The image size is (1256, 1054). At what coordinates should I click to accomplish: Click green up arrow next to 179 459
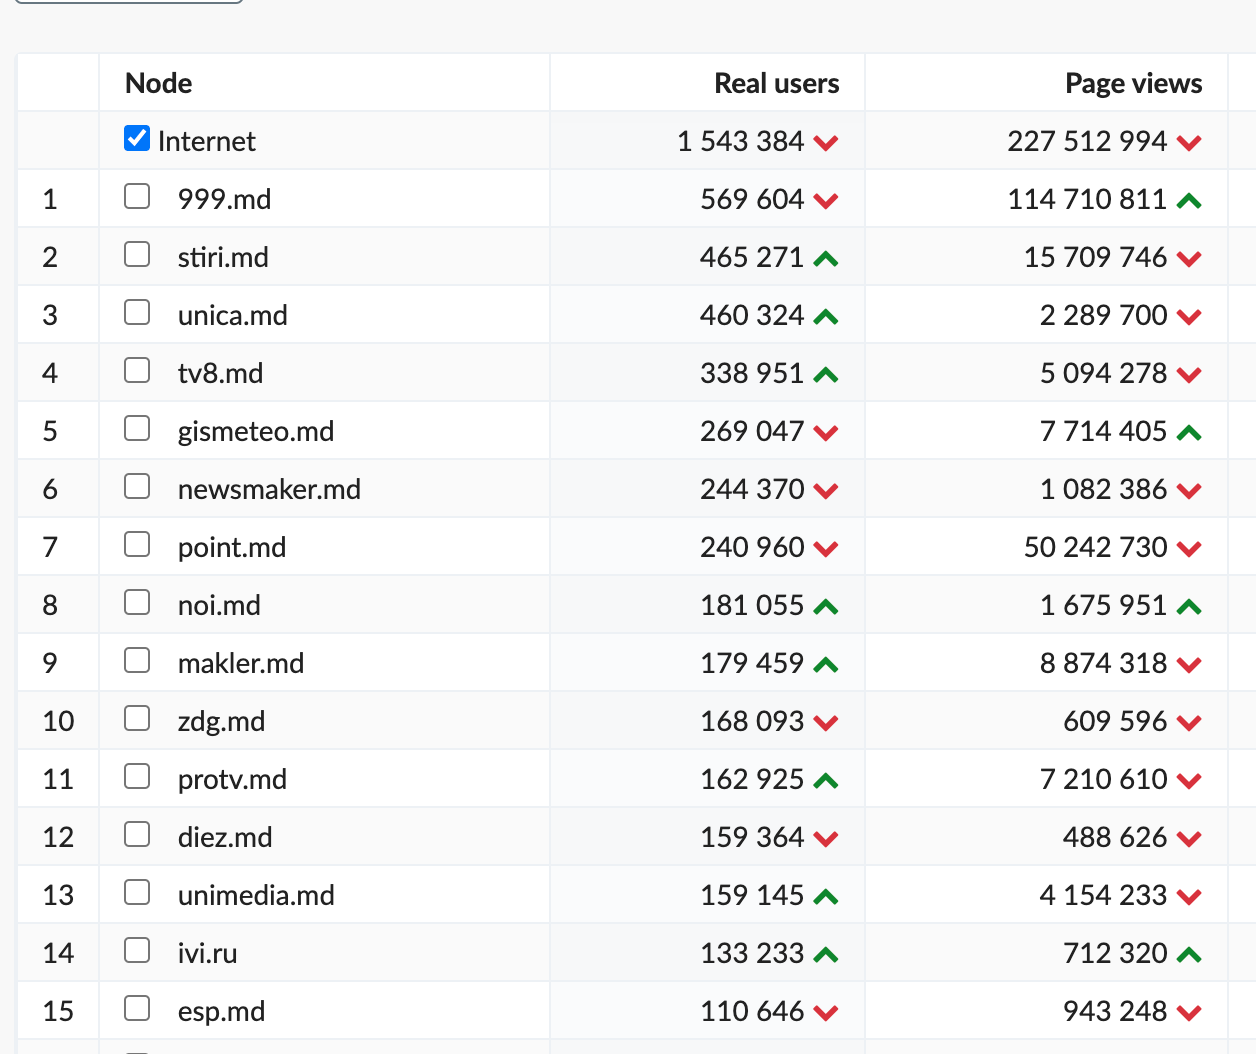[826, 665]
